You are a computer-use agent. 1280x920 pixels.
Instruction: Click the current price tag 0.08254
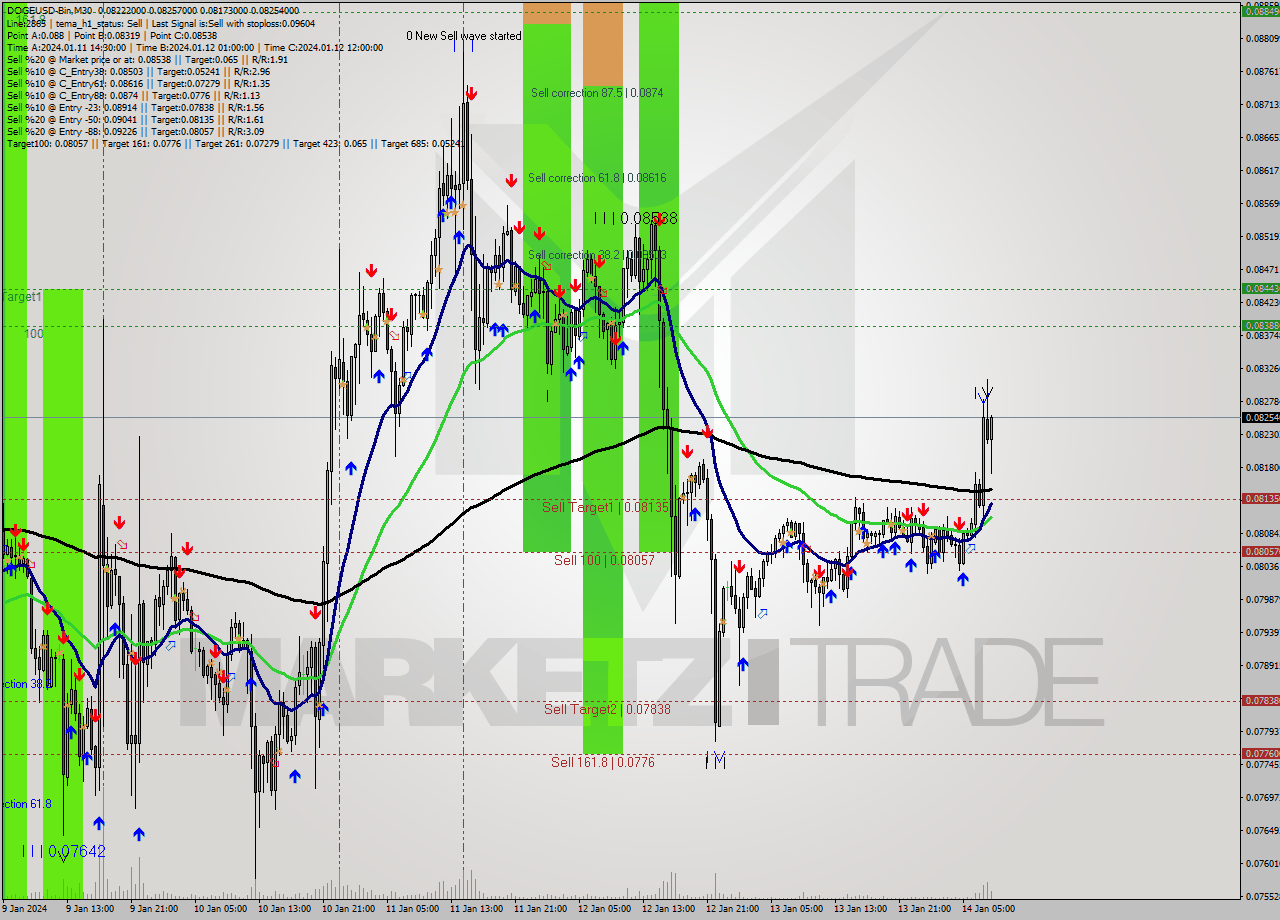pyautogui.click(x=1260, y=417)
